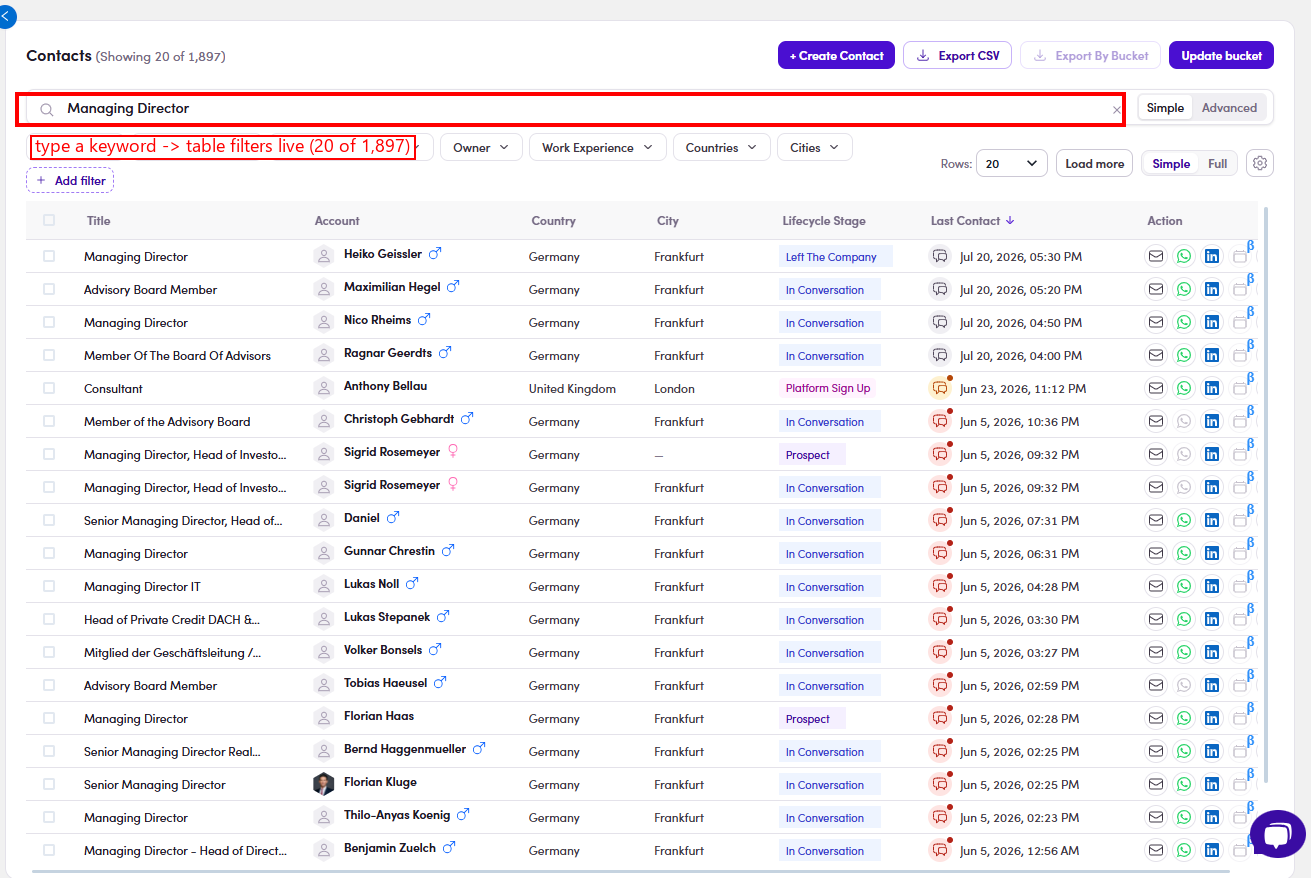Click title Managing Director IT
Image resolution: width=1311 pixels, height=878 pixels.
142,587
